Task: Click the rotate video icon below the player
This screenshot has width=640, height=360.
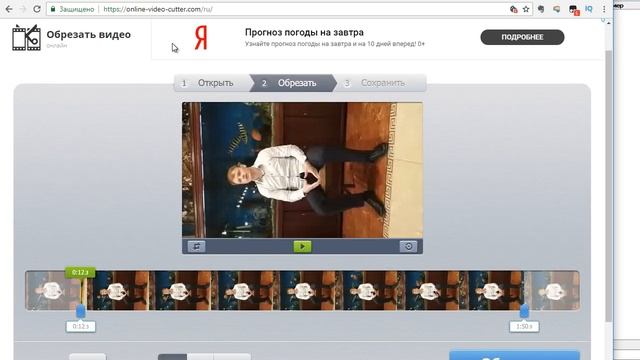Action: coord(196,246)
